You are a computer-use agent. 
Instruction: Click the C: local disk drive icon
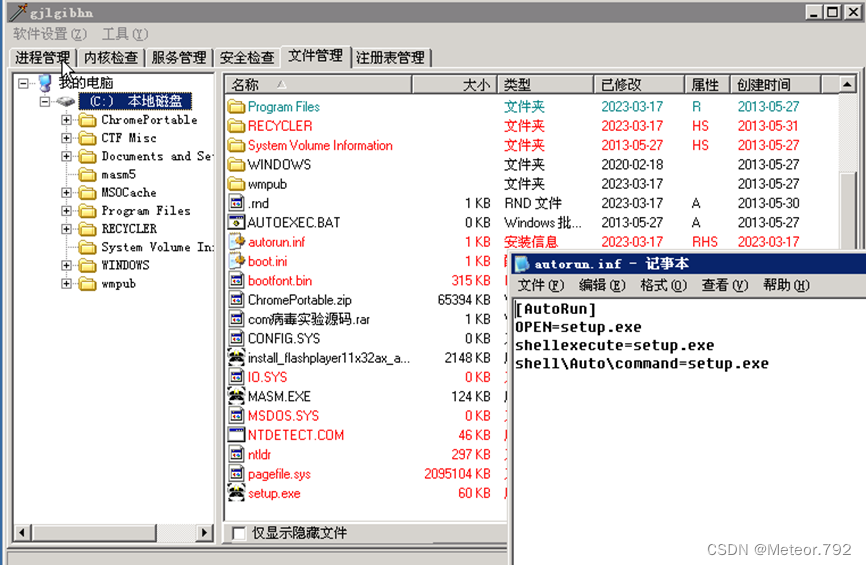65,101
